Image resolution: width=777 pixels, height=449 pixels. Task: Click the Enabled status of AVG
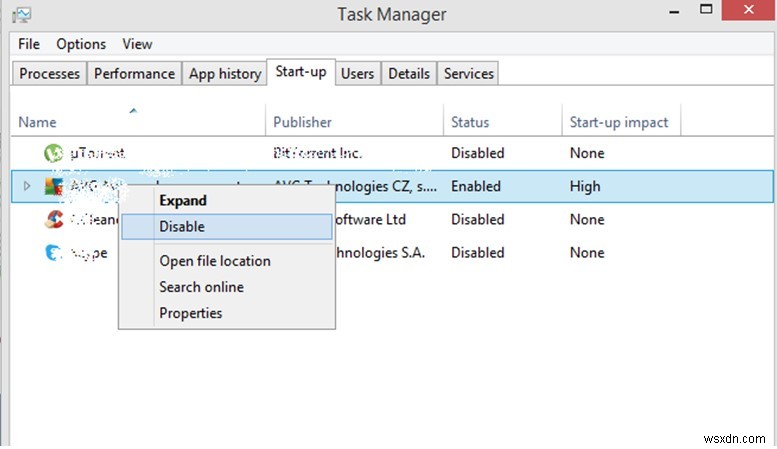click(x=476, y=186)
